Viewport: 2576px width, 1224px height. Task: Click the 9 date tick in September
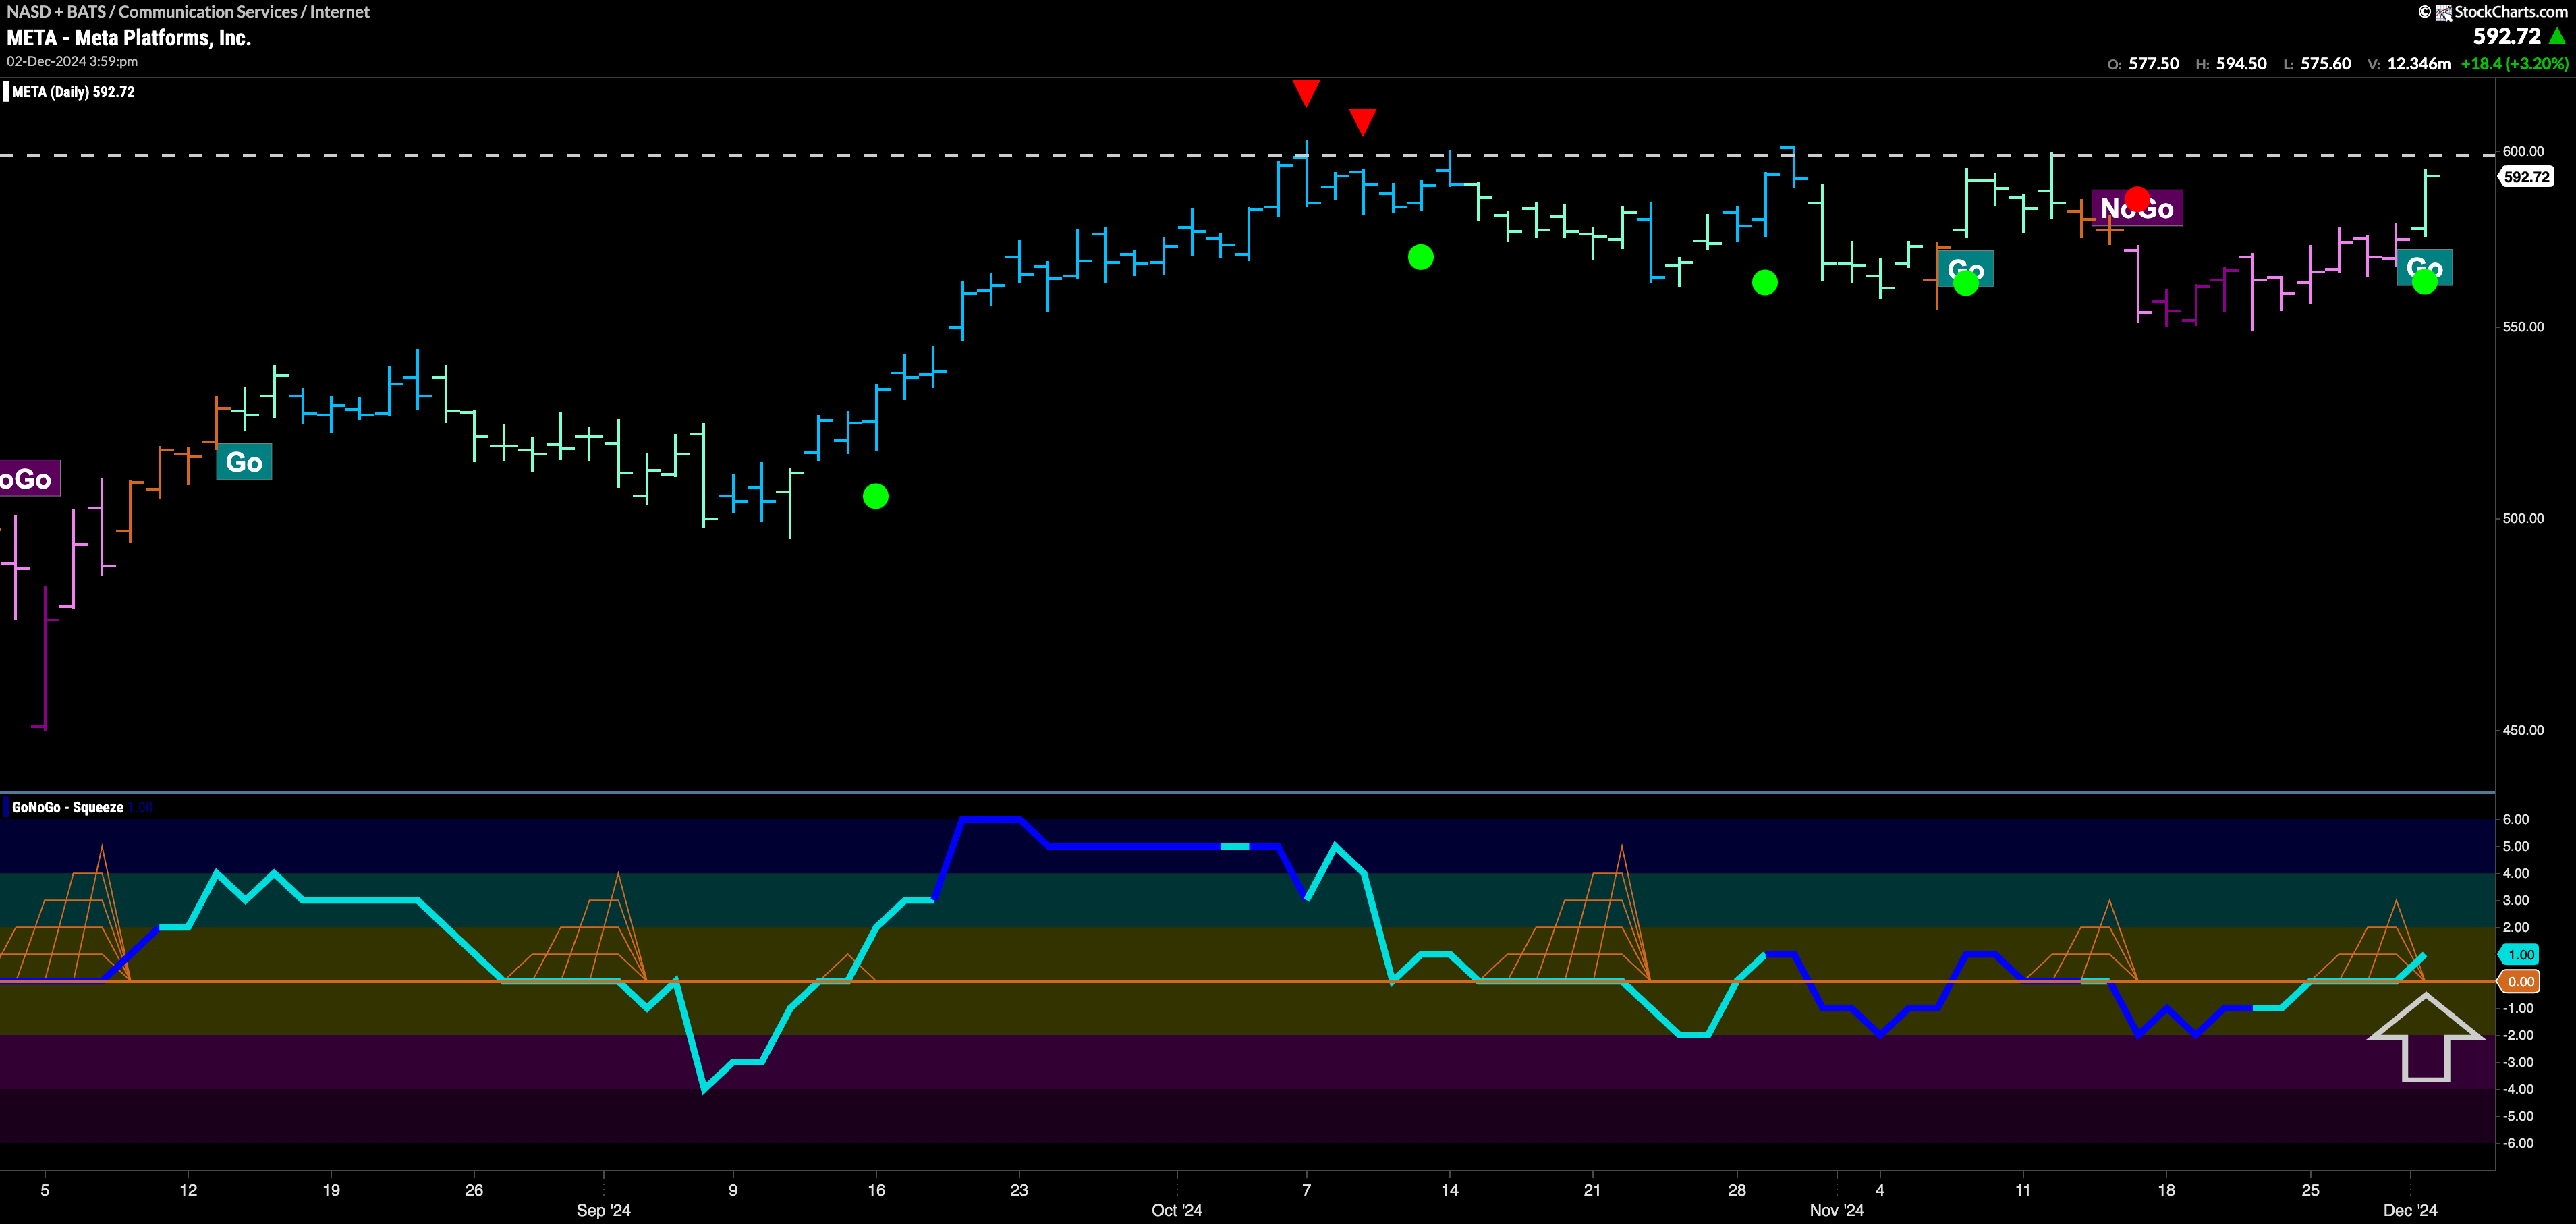click(x=733, y=1190)
